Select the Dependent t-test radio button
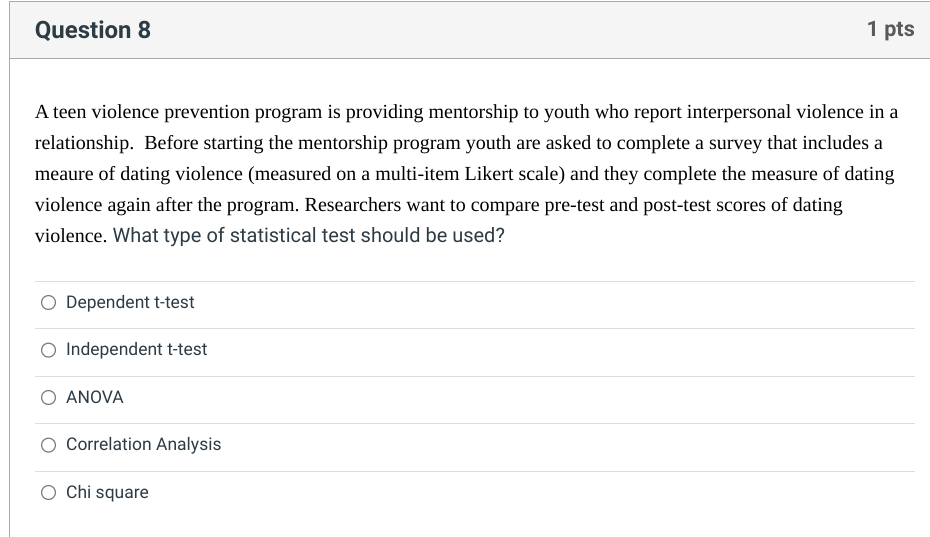Screen dimensions: 930x537 [48, 303]
